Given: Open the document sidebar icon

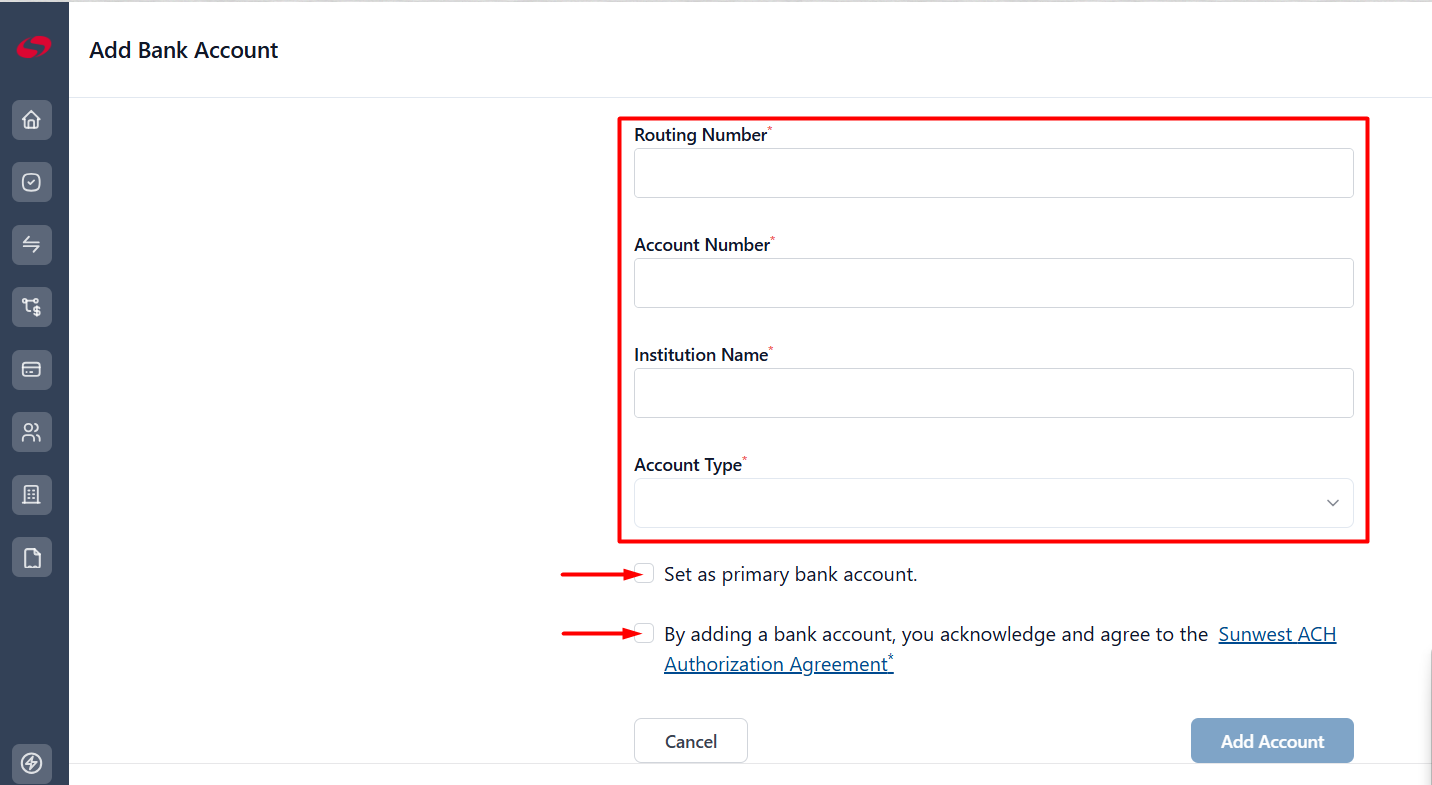Looking at the screenshot, I should tap(32, 557).
